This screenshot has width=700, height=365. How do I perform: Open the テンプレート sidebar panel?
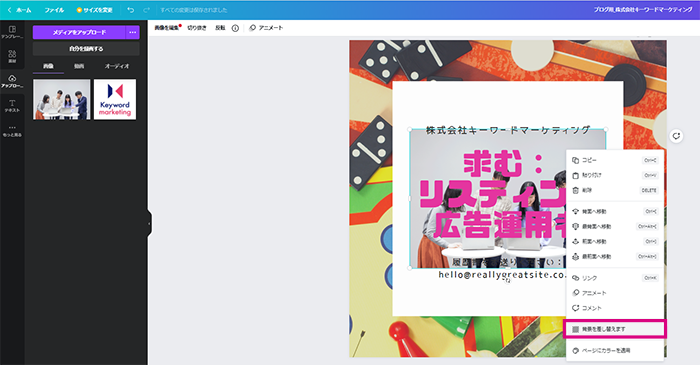coord(12,32)
